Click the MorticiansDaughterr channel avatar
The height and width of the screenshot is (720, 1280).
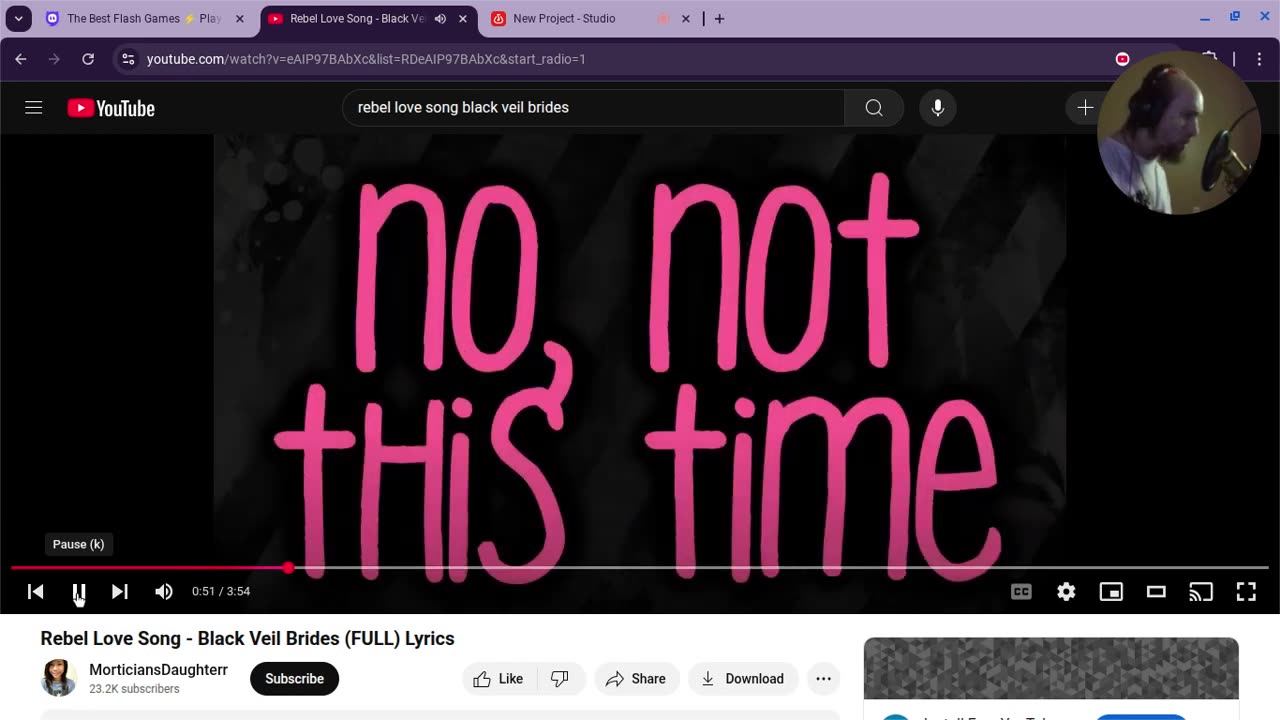[x=59, y=678]
